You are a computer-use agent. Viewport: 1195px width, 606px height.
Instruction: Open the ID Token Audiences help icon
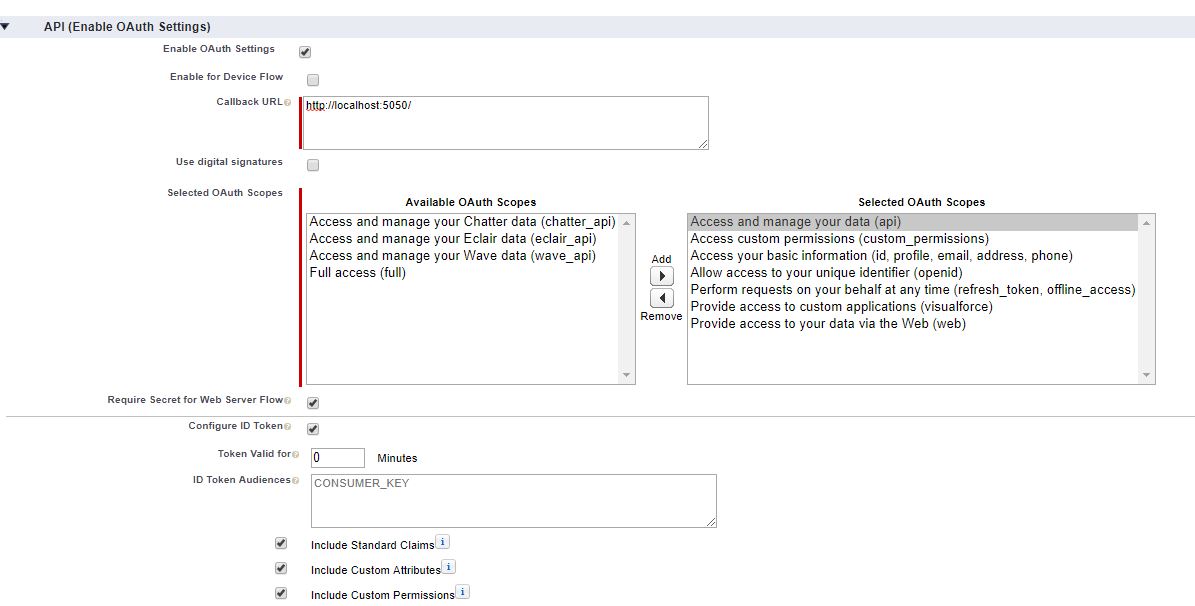click(x=295, y=480)
